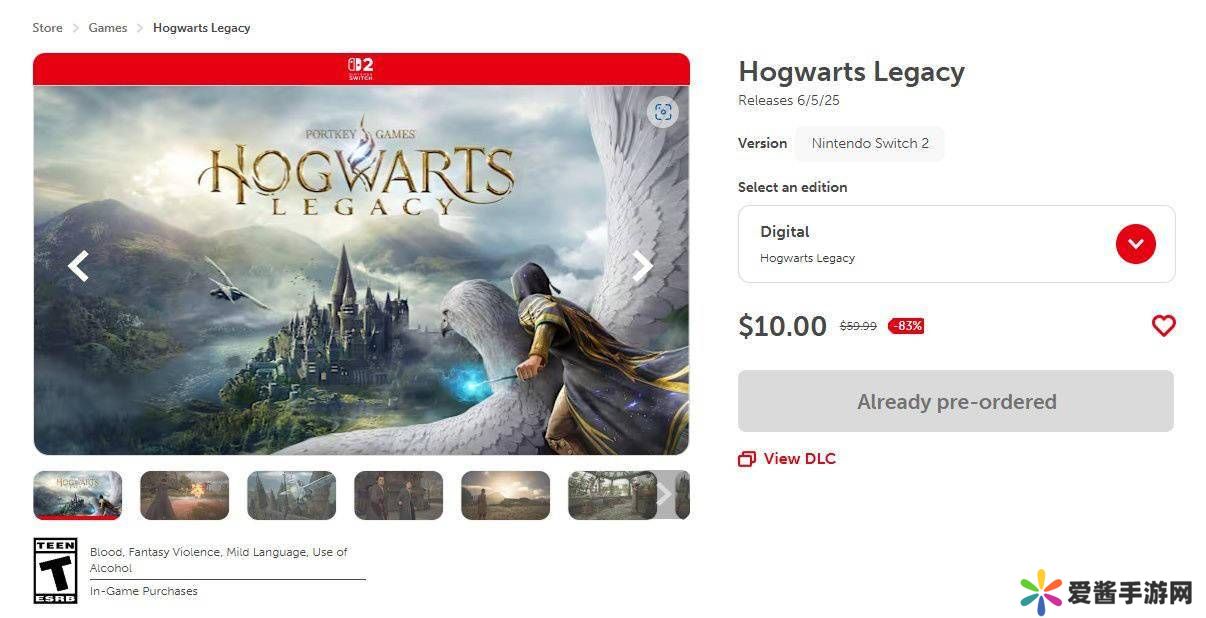This screenshot has width=1206, height=618.
Task: Open the fullscreen image viewer icon
Action: tap(663, 112)
